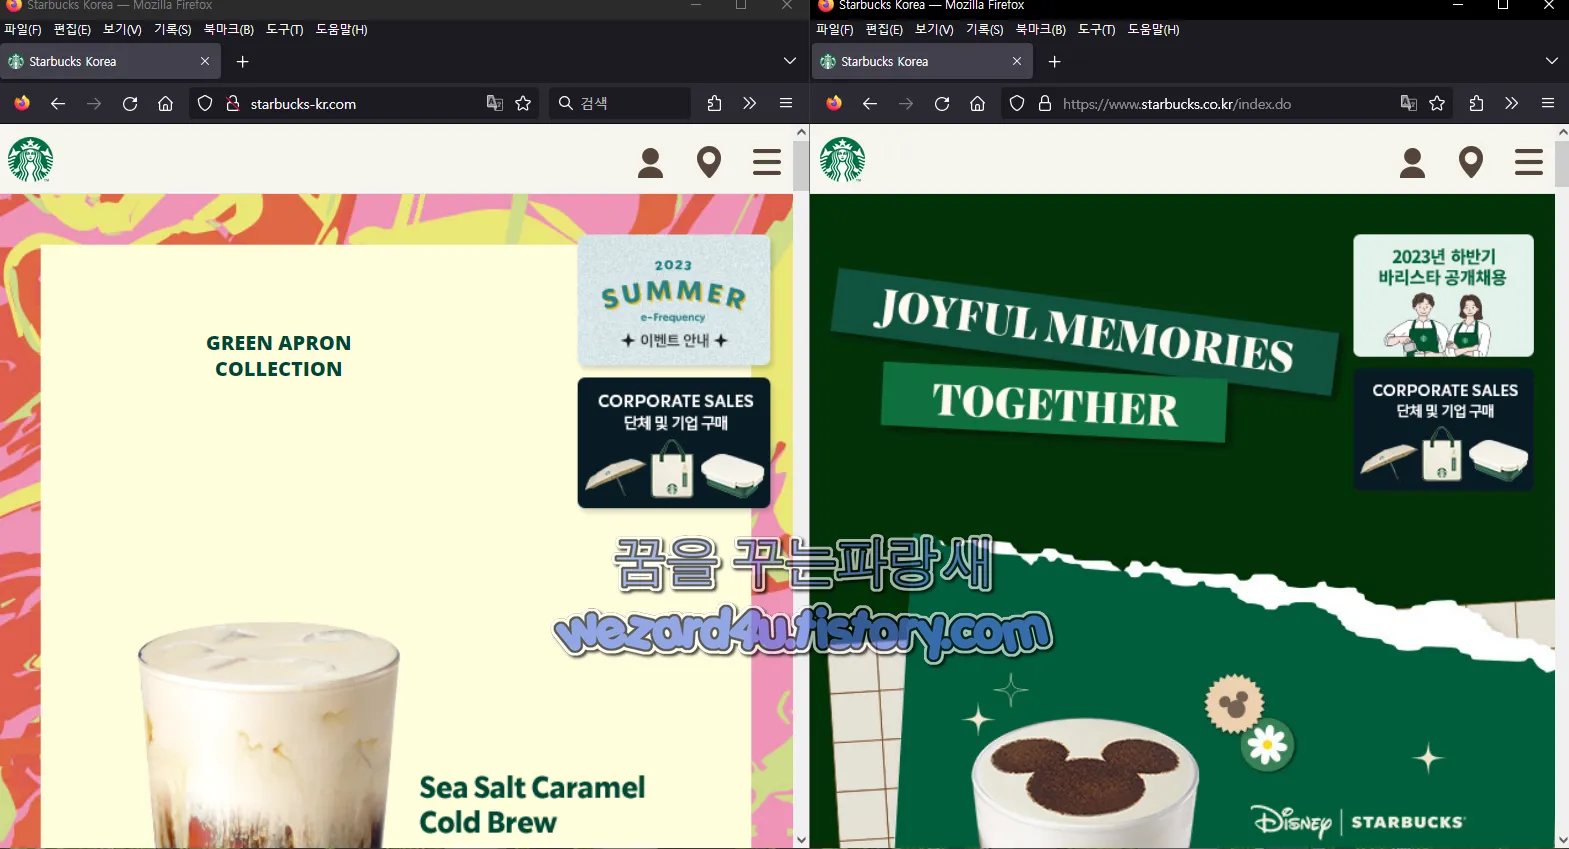Select Starbucks Korea tab in left window
This screenshot has height=849, width=1569.
pos(110,61)
